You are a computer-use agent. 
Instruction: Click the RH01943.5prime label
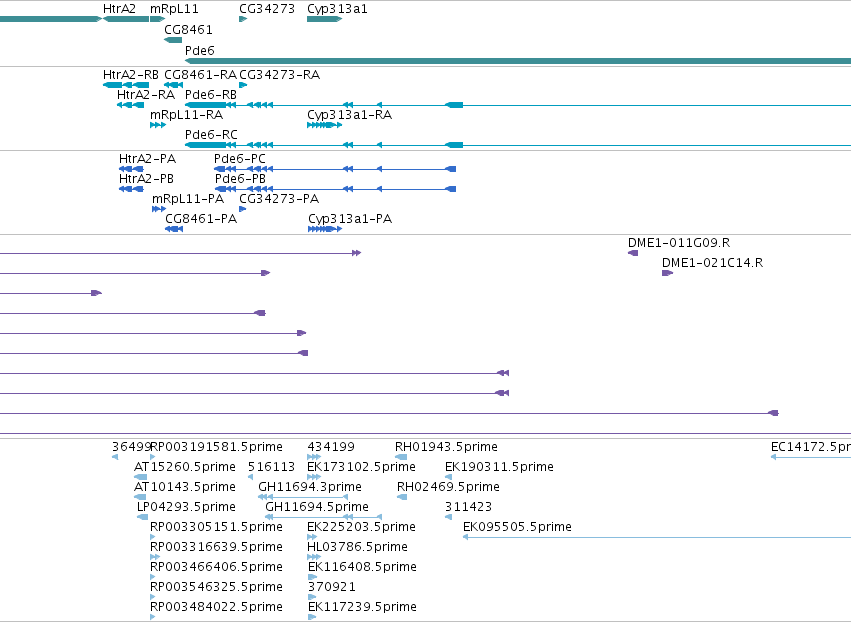coord(446,447)
